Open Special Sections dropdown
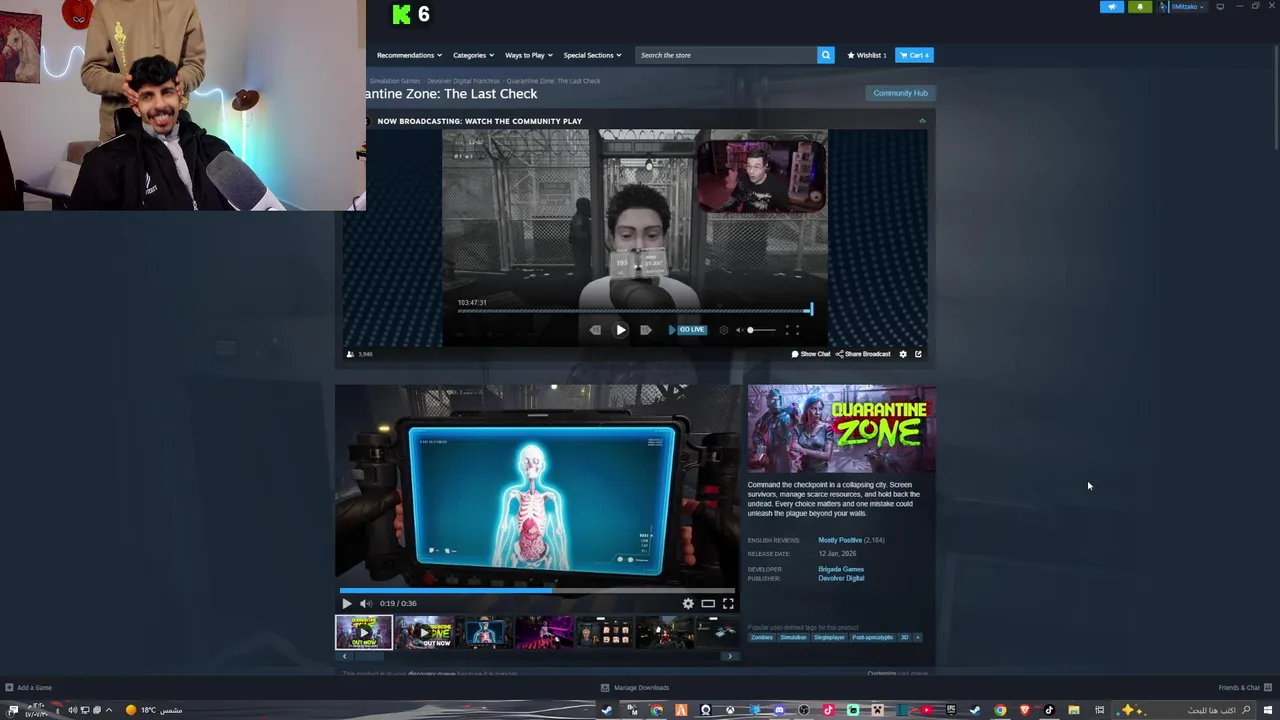Image resolution: width=1280 pixels, height=720 pixels. [592, 55]
